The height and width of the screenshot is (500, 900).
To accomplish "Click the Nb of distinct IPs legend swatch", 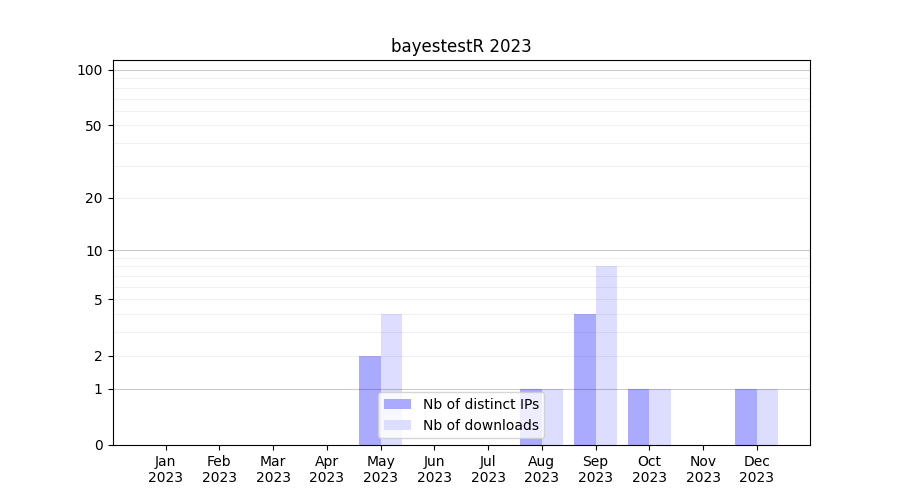I will 397,404.
